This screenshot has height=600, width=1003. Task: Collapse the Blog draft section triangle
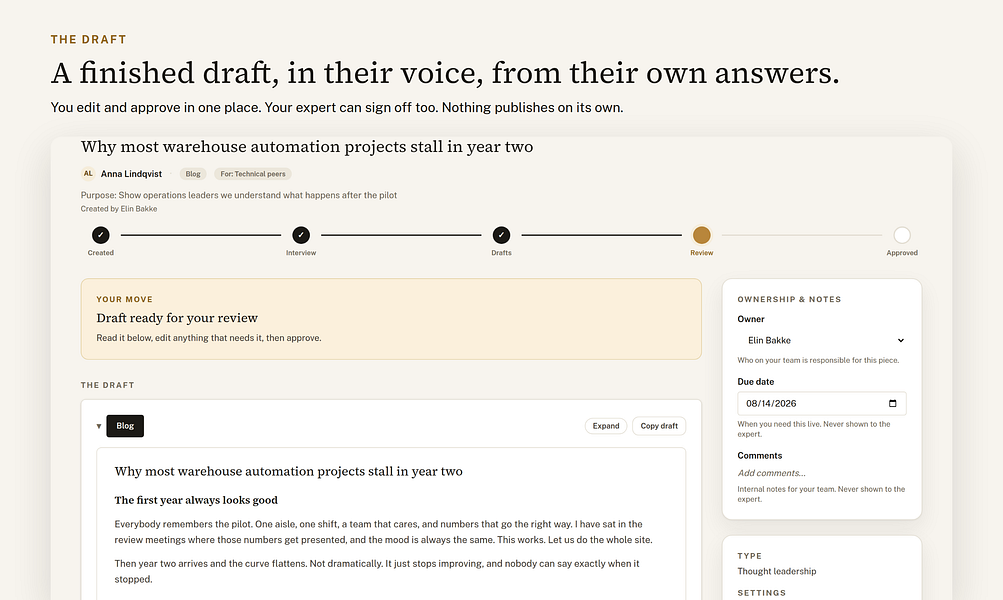click(x=99, y=426)
